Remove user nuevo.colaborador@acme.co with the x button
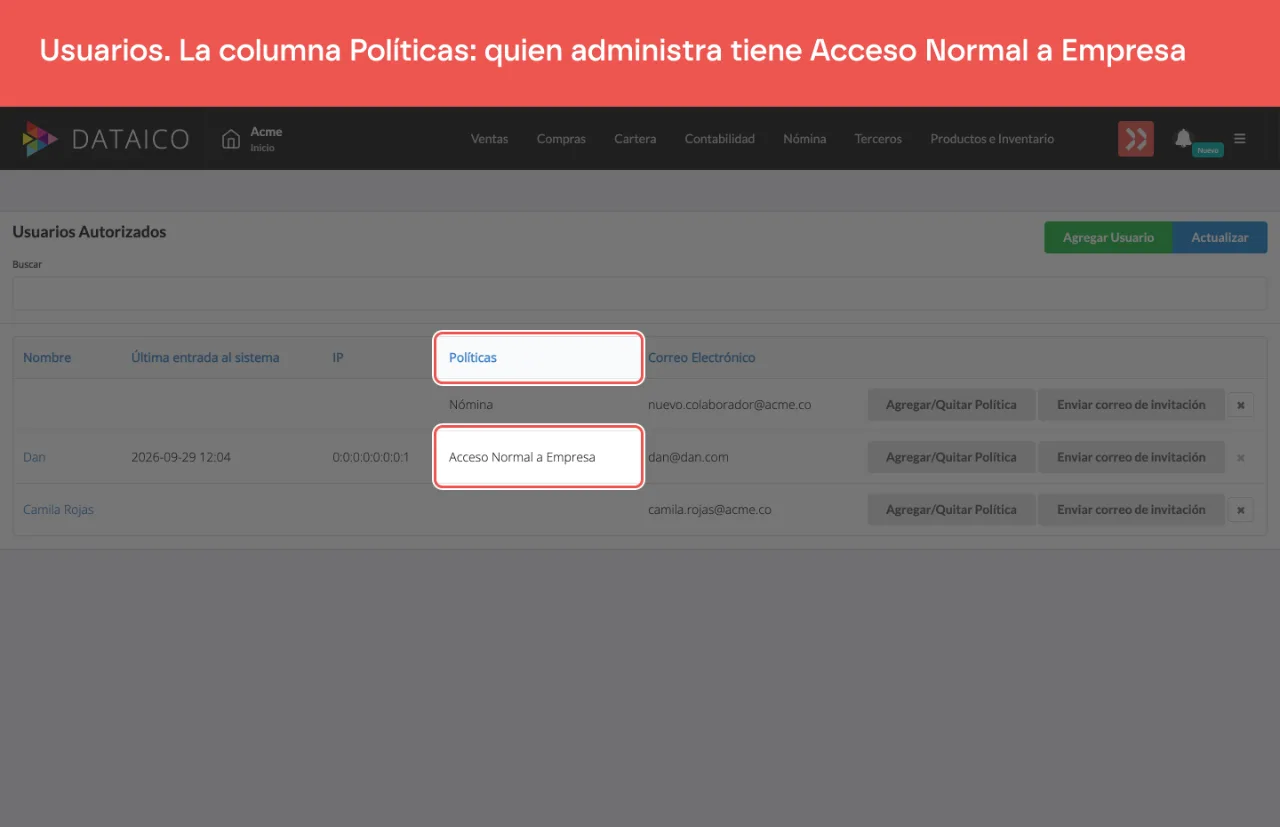This screenshot has height=827, width=1280. point(1240,405)
